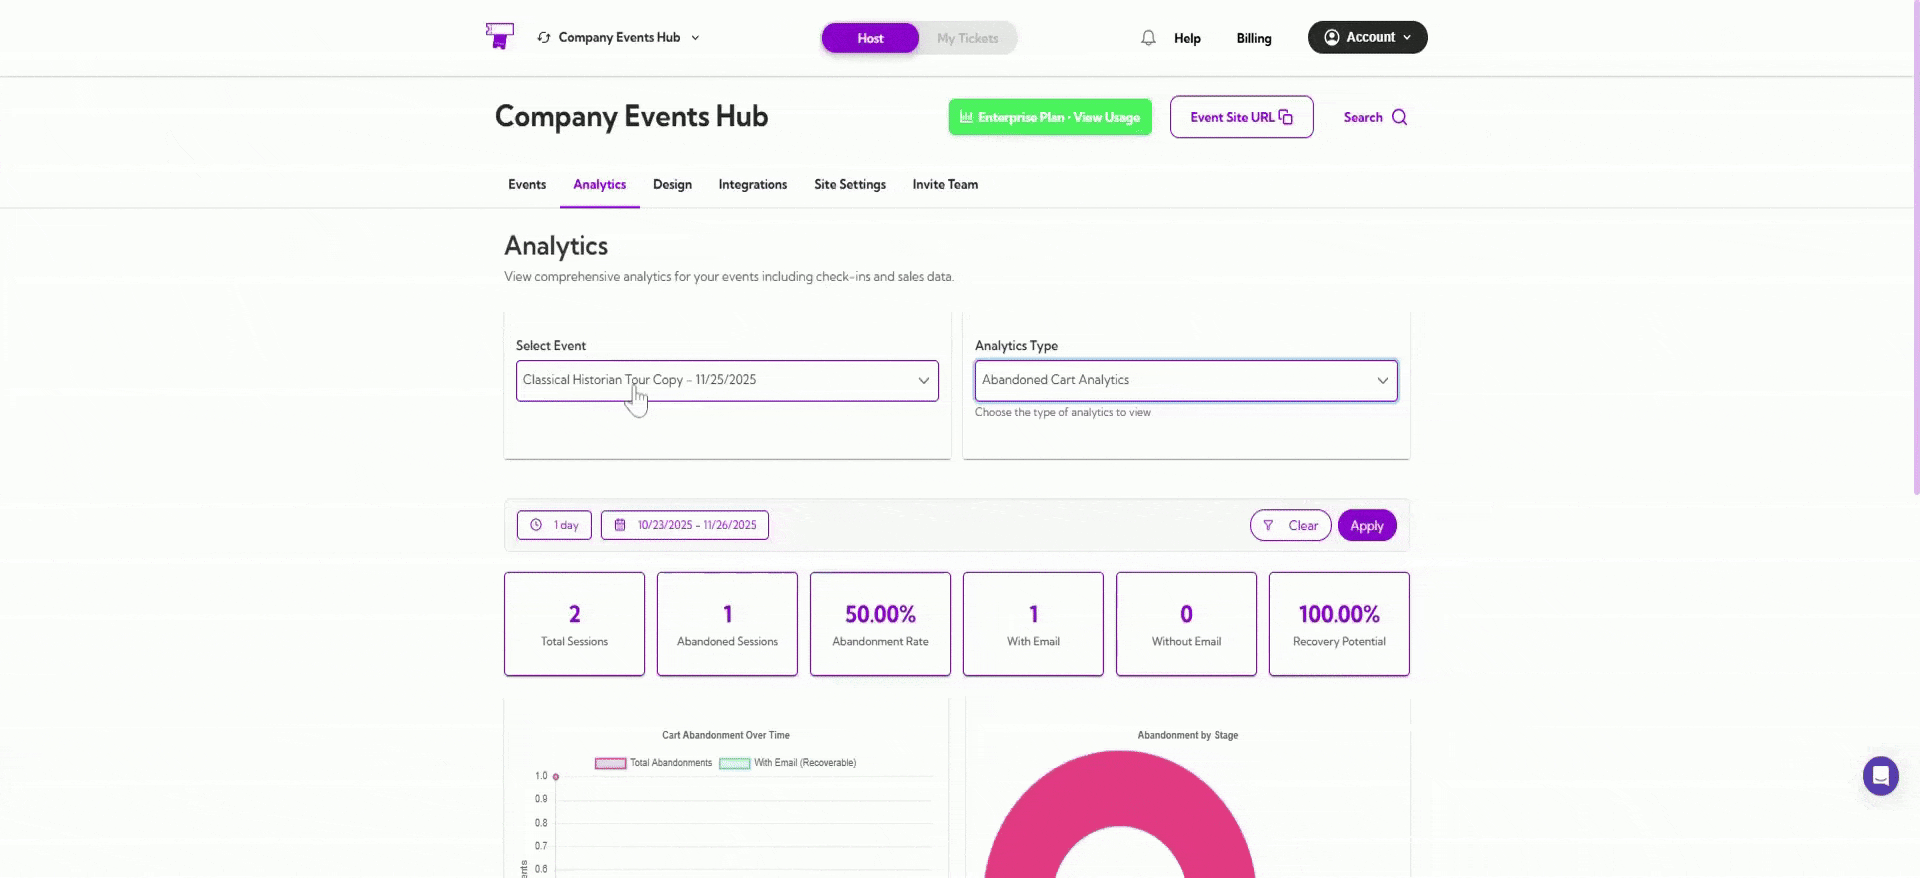Screen dimensions: 1920x878
Task: Click 'Choose the type of analytics to view' text
Action: tap(1062, 412)
